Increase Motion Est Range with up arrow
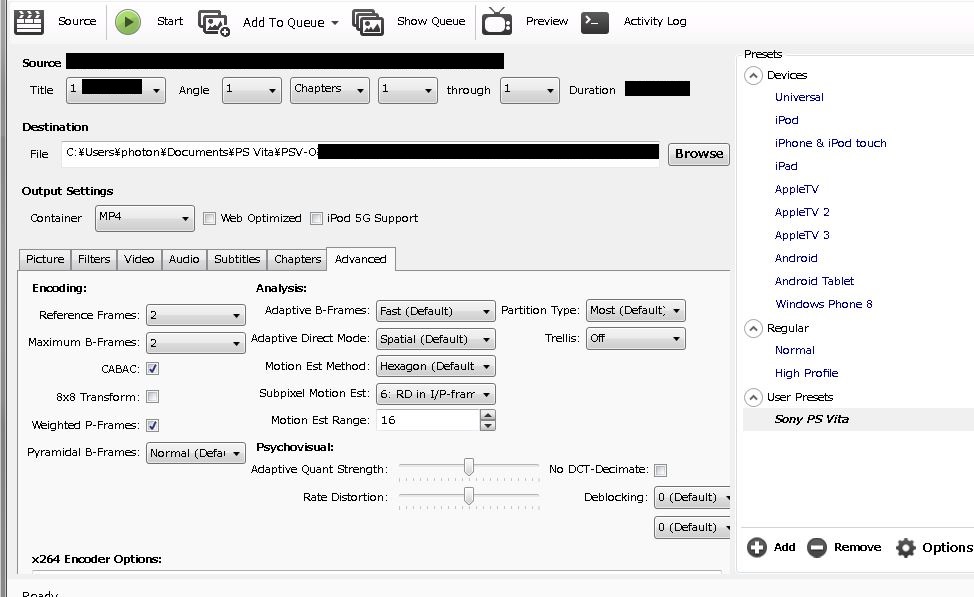974x597 pixels. [x=488, y=415]
